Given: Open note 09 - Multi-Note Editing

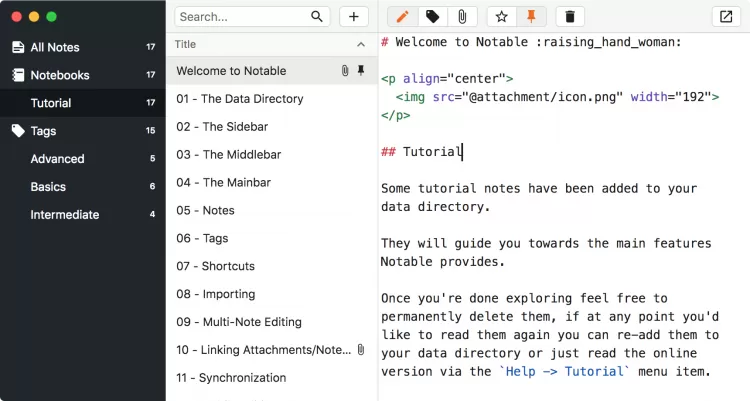Looking at the screenshot, I should (272, 322).
